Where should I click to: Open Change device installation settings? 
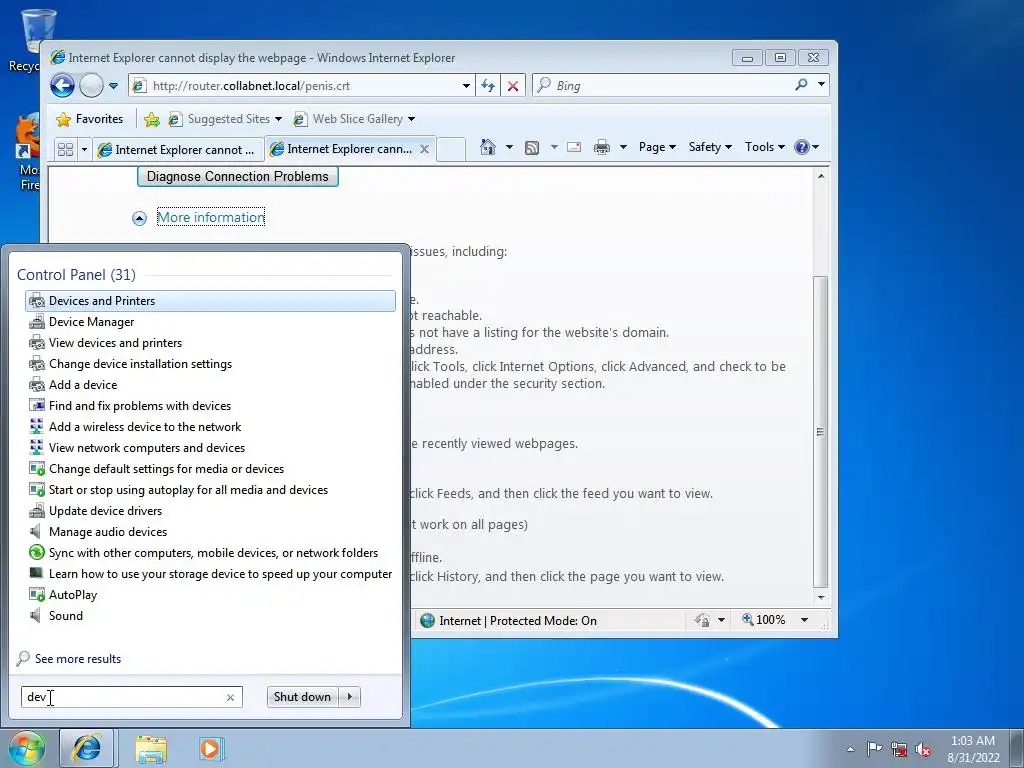click(210, 364)
